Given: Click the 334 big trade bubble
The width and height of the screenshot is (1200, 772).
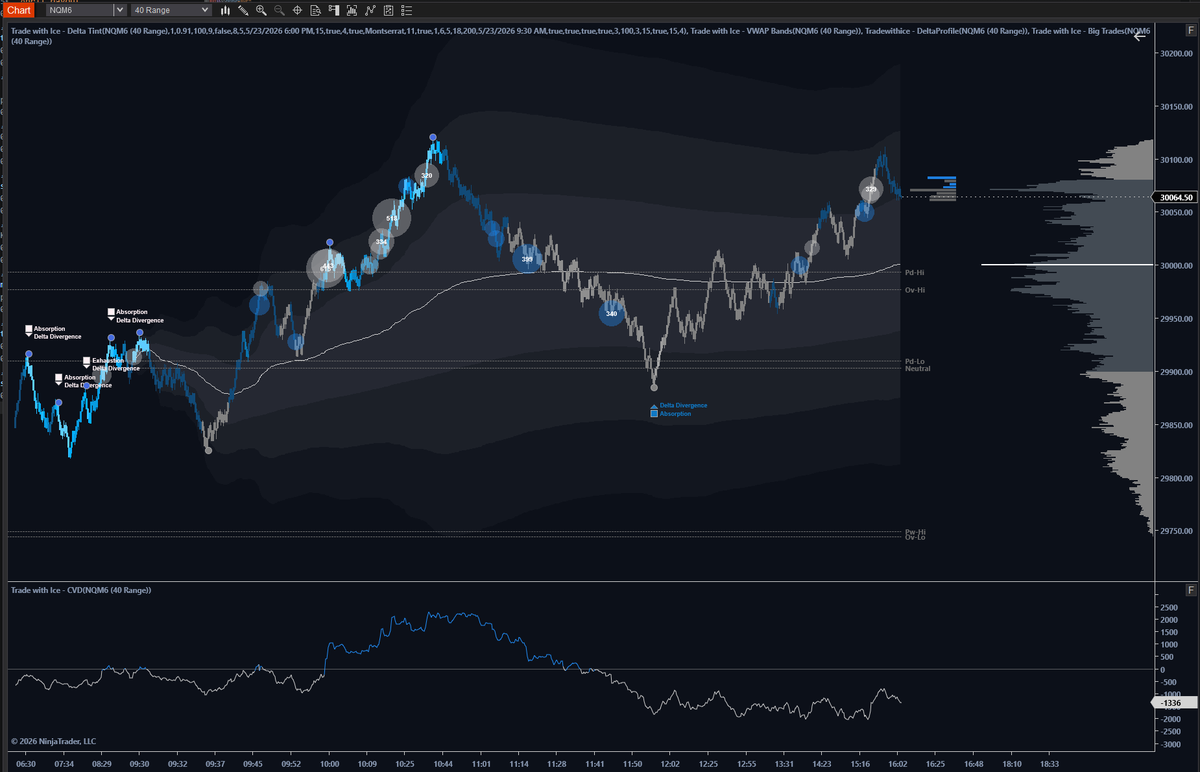Looking at the screenshot, I should tap(381, 242).
